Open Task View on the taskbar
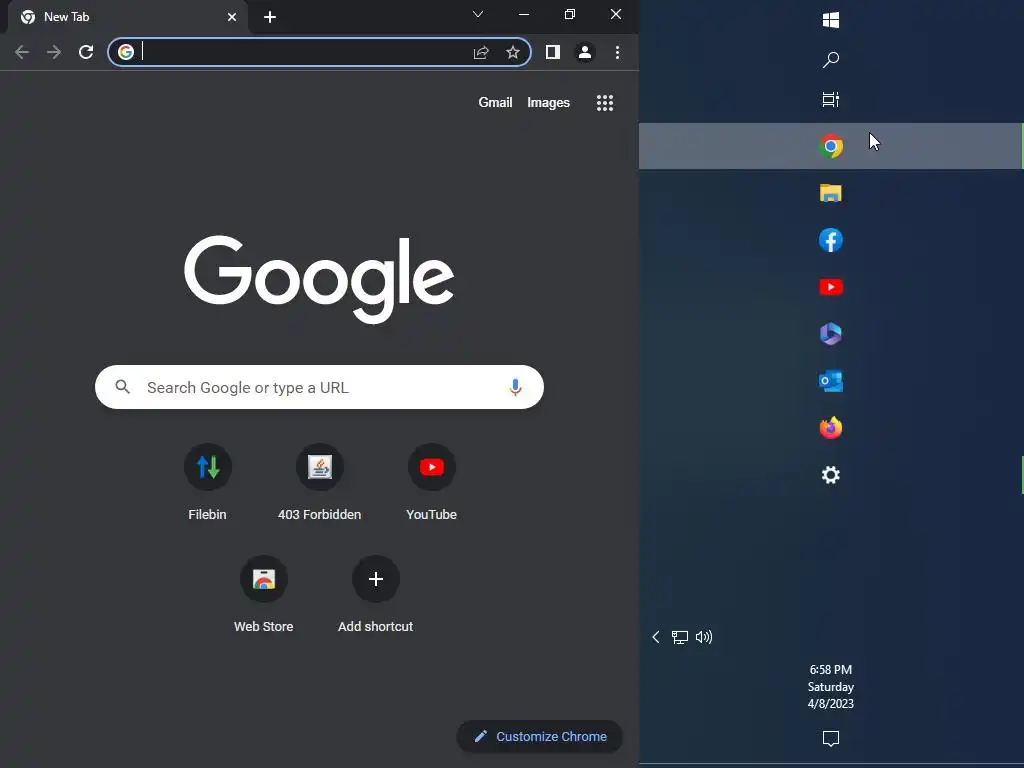 [831, 99]
